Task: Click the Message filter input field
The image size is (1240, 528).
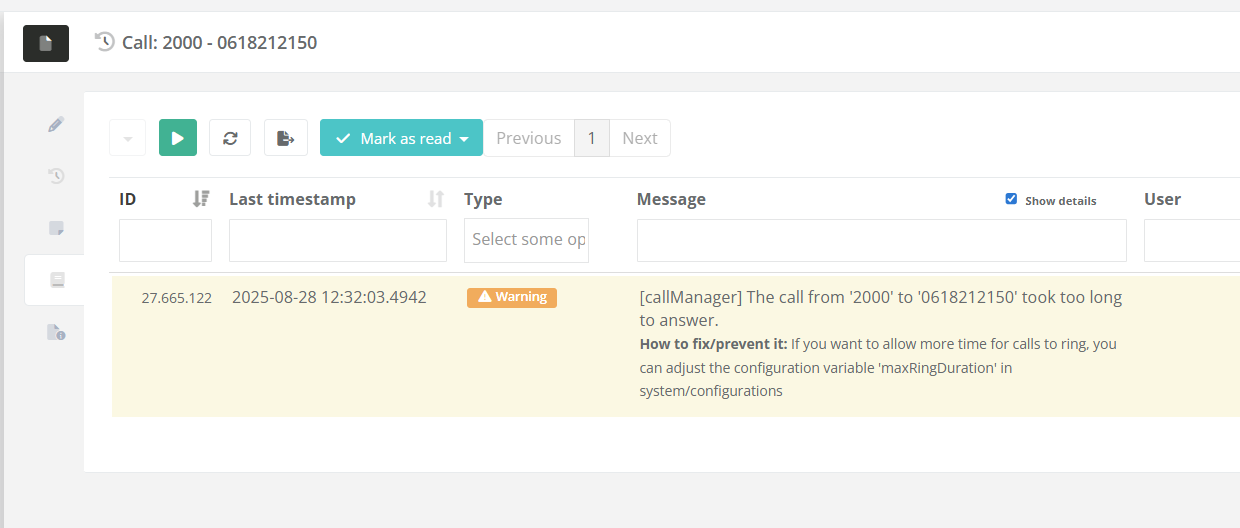Action: pyautogui.click(x=881, y=240)
